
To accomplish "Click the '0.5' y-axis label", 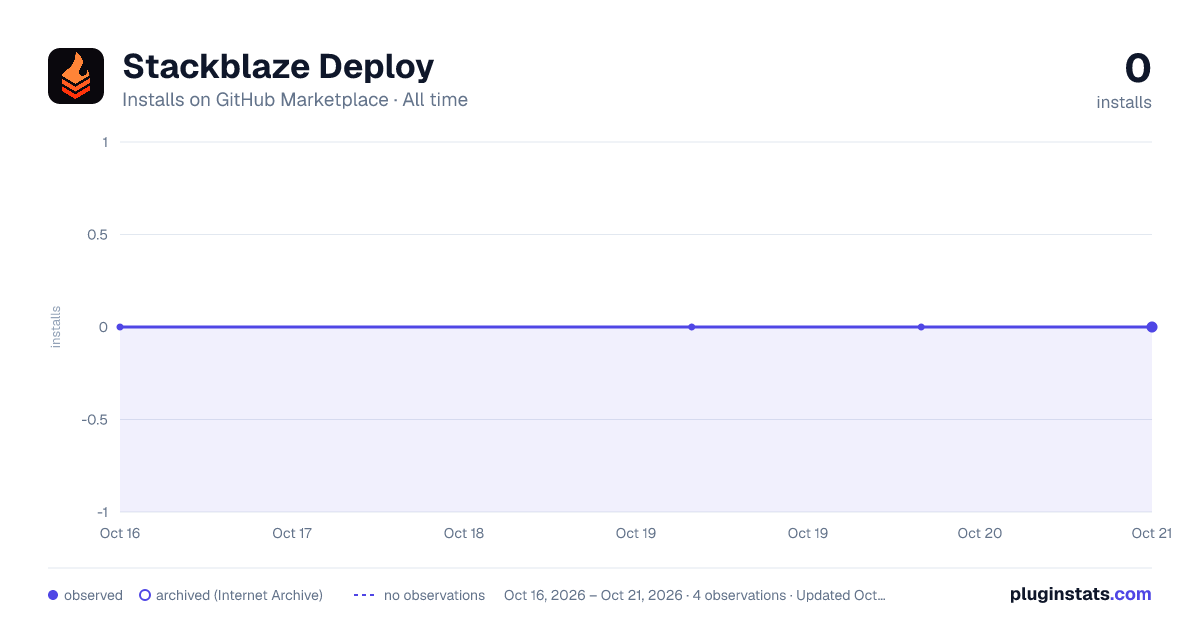I will point(98,235).
